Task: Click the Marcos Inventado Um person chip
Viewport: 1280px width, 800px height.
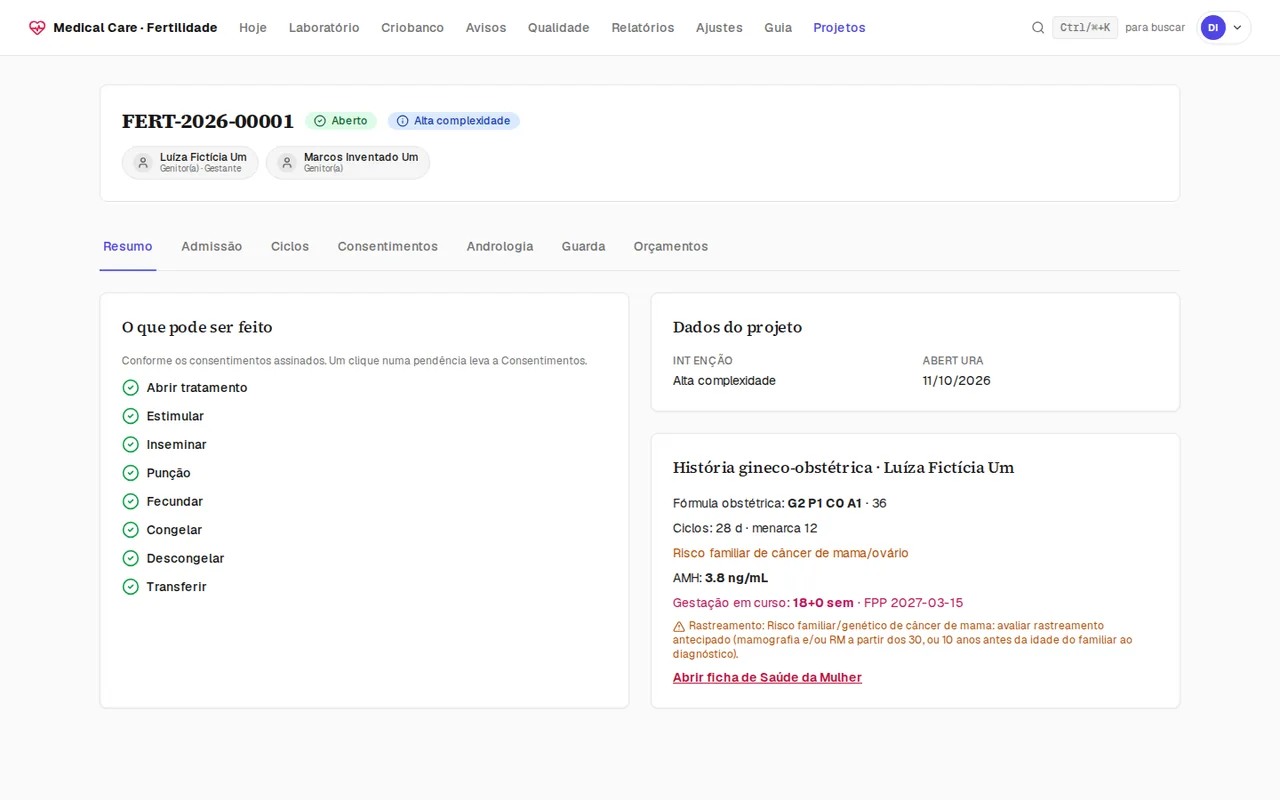Action: tap(348, 163)
